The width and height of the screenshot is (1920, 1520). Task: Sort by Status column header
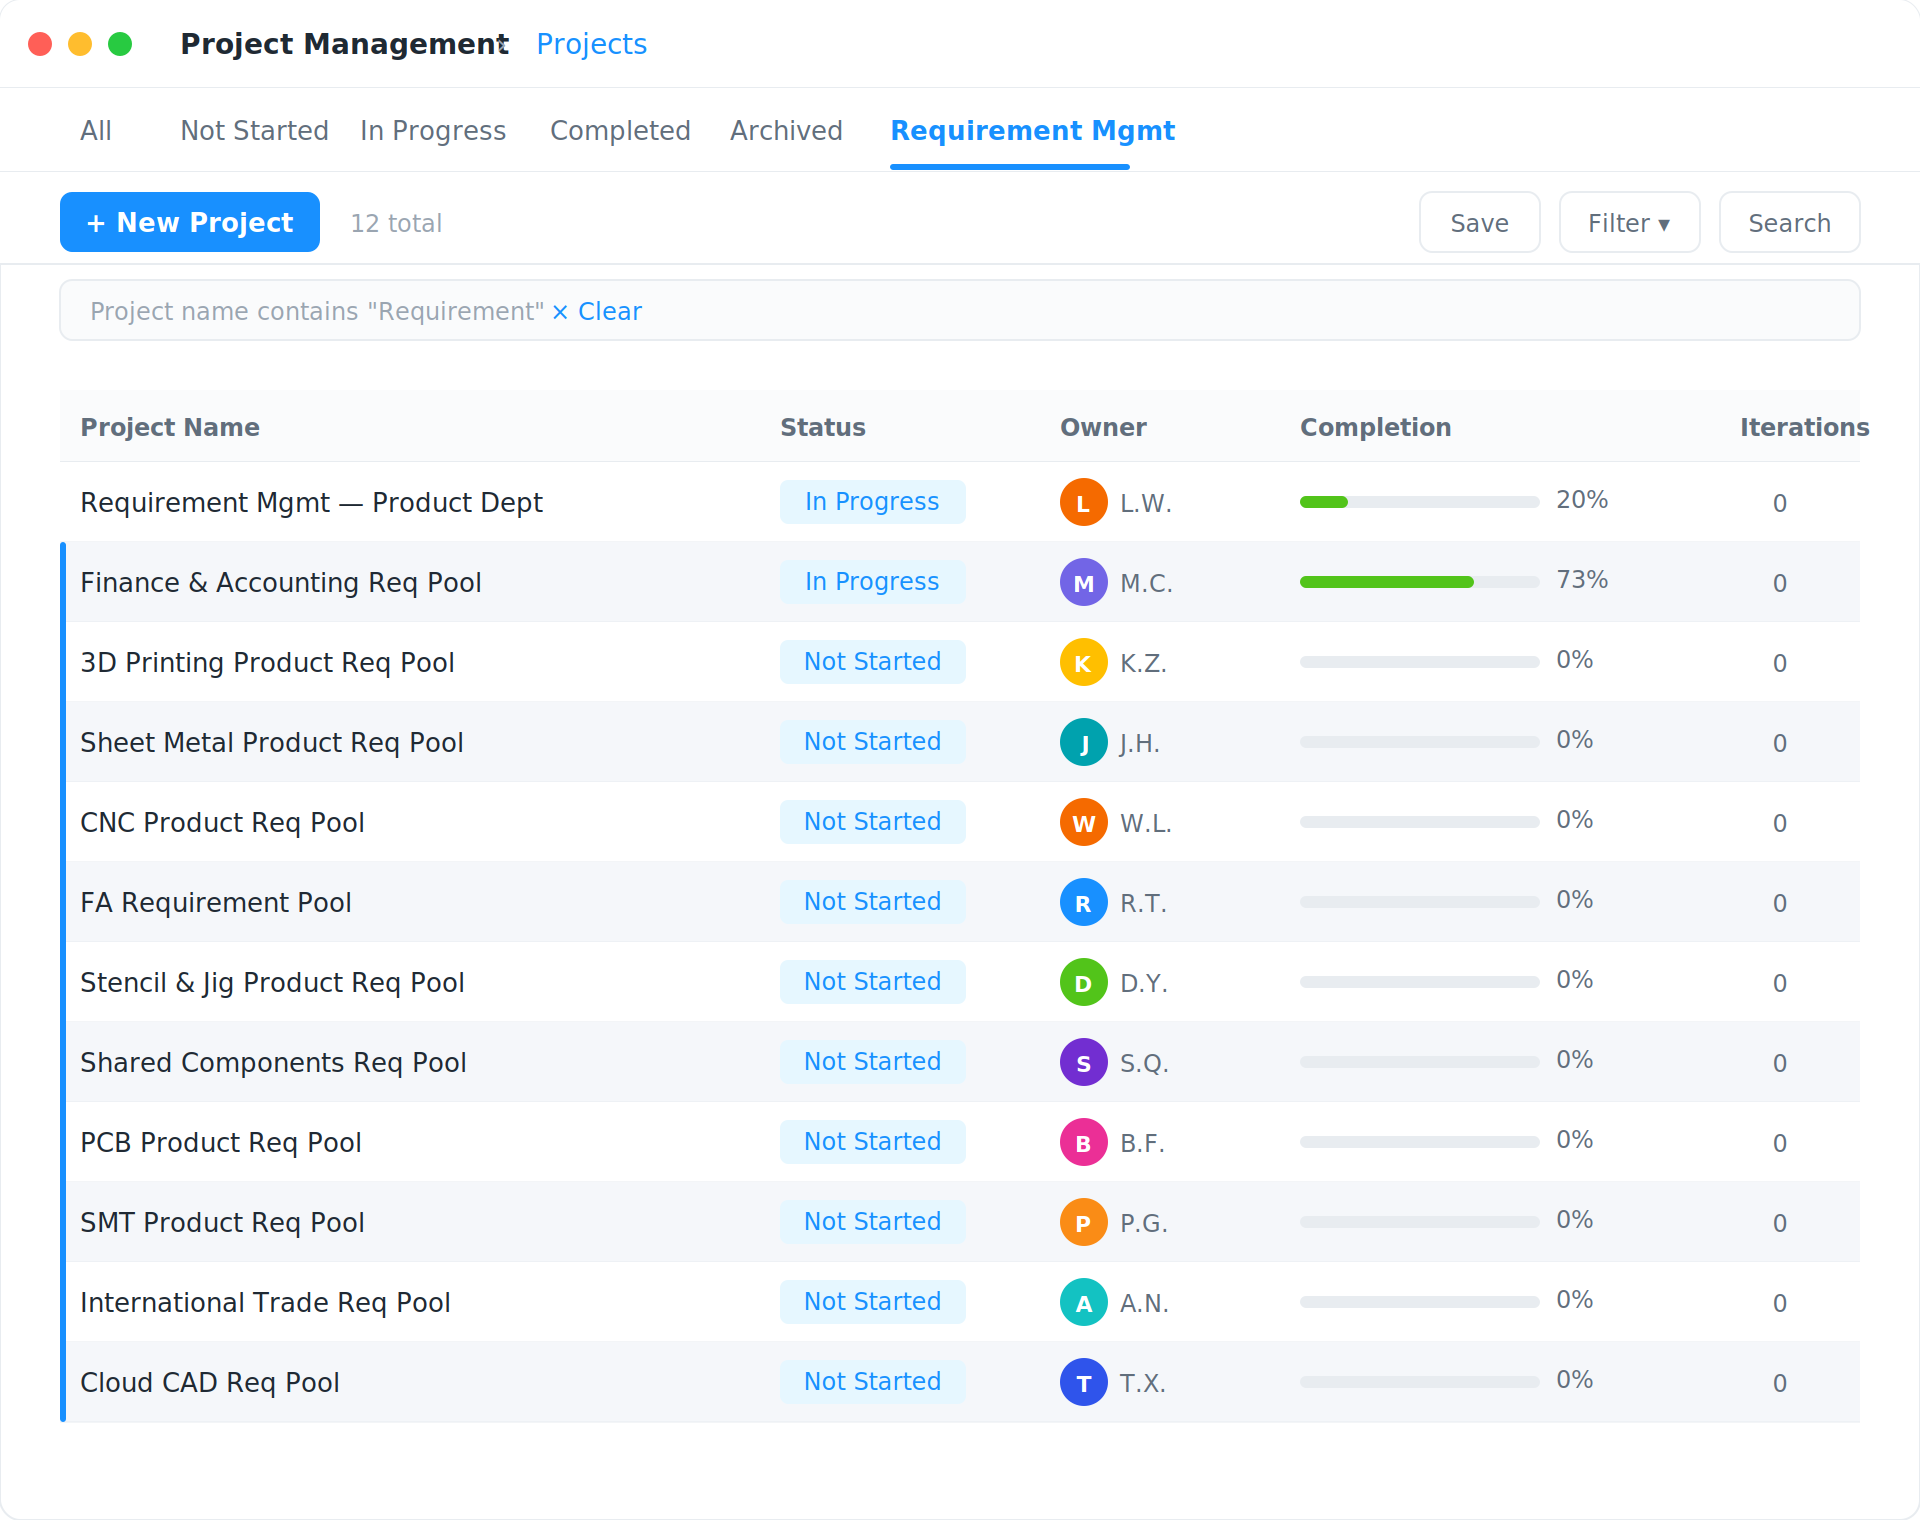(822, 427)
